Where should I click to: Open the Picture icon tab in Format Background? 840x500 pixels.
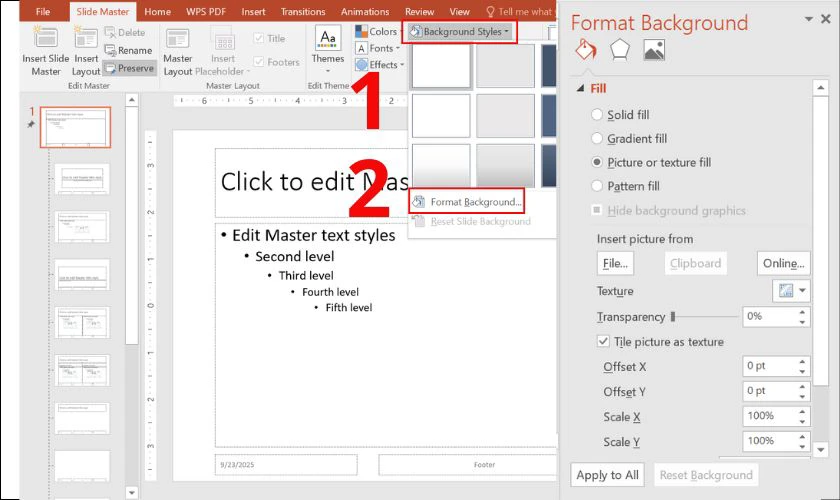[x=654, y=50]
